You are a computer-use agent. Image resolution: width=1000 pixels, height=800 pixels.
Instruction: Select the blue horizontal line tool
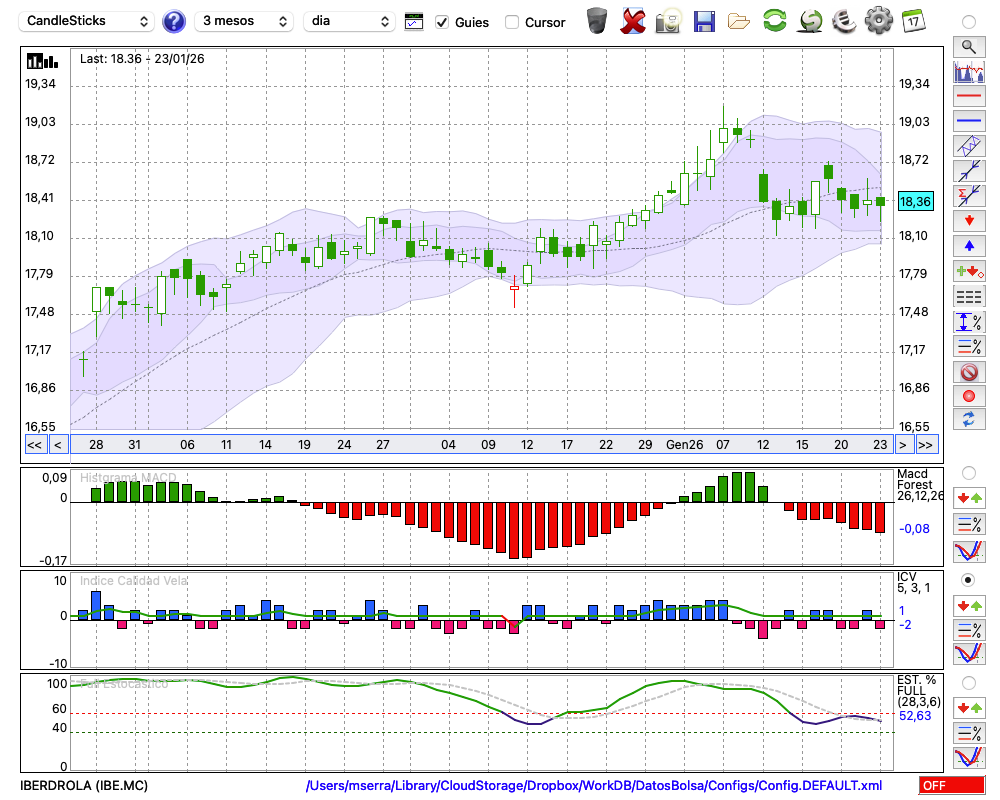pyautogui.click(x=969, y=121)
